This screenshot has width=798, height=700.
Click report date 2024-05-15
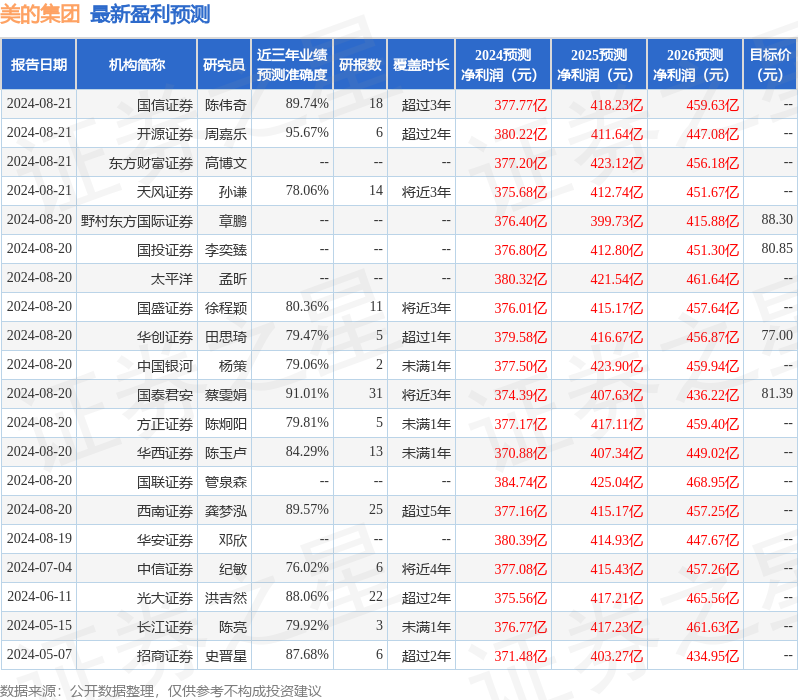[x=40, y=626]
